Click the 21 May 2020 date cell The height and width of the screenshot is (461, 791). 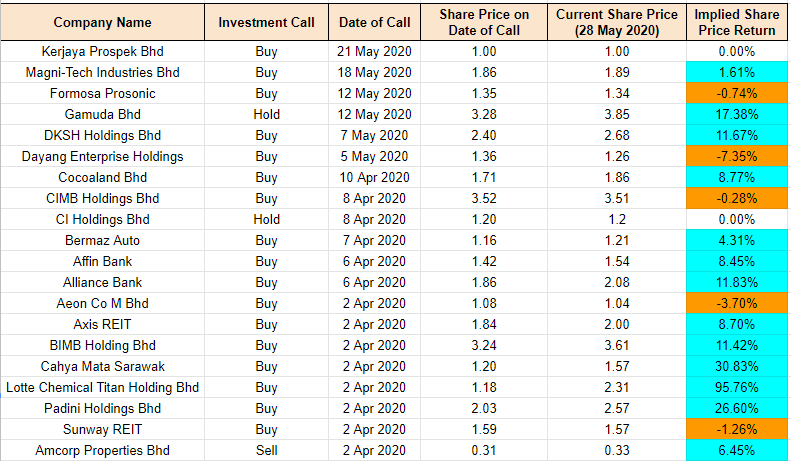click(x=375, y=51)
